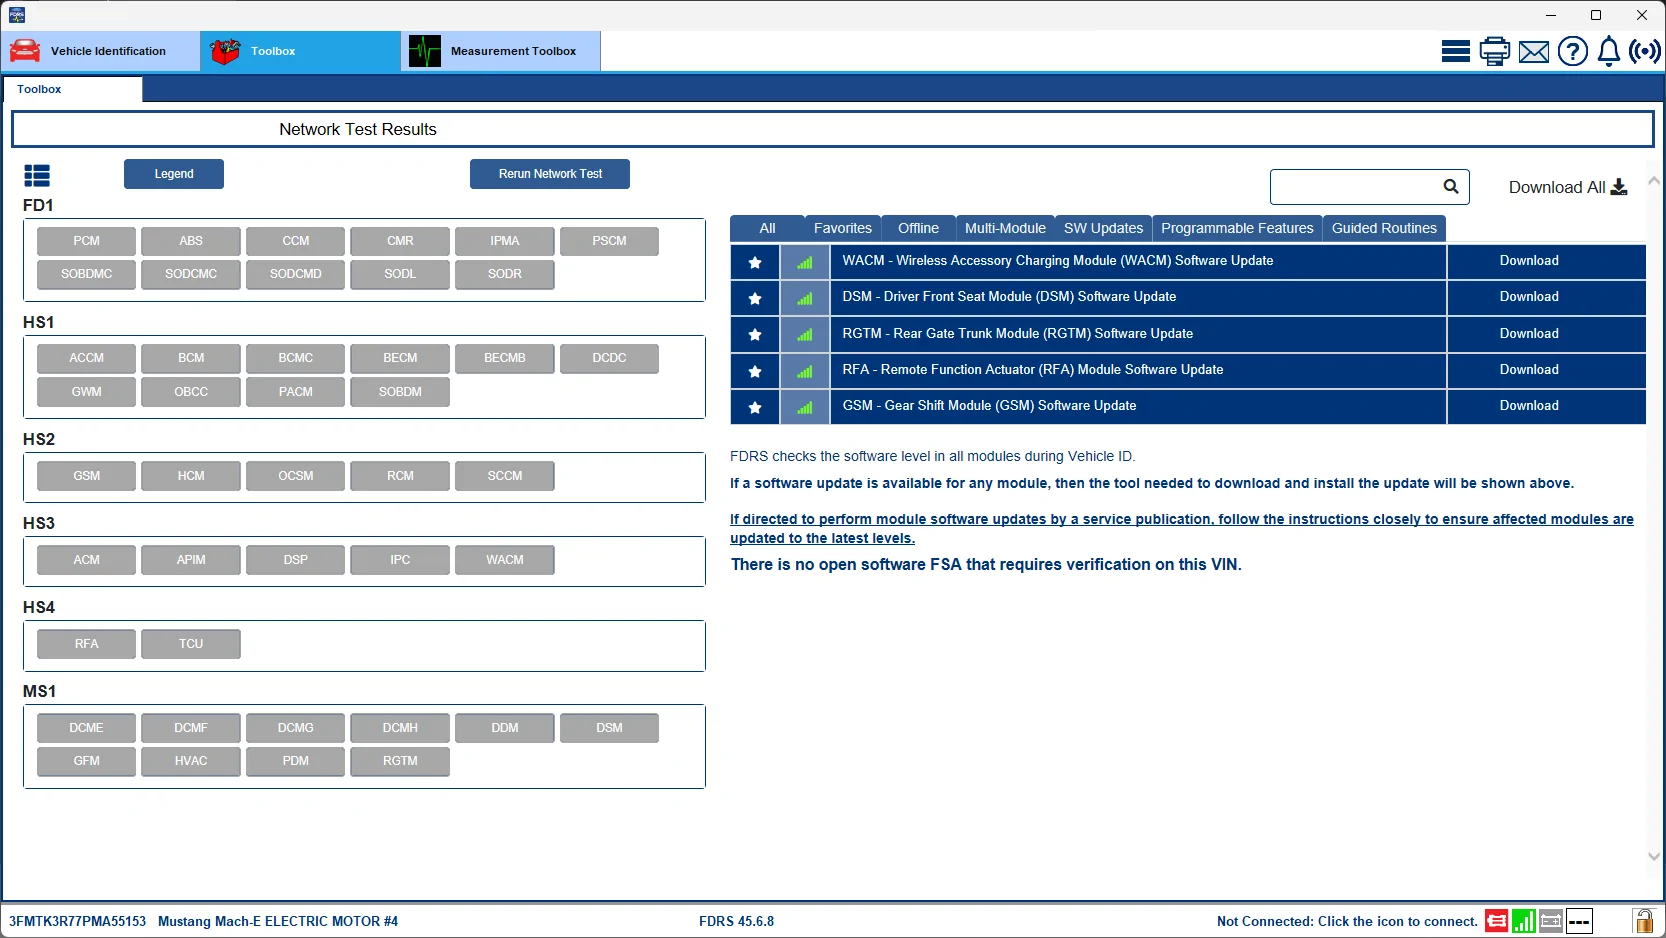Select the Favorites filter tab
Screen dimensions: 1666x938
843,228
